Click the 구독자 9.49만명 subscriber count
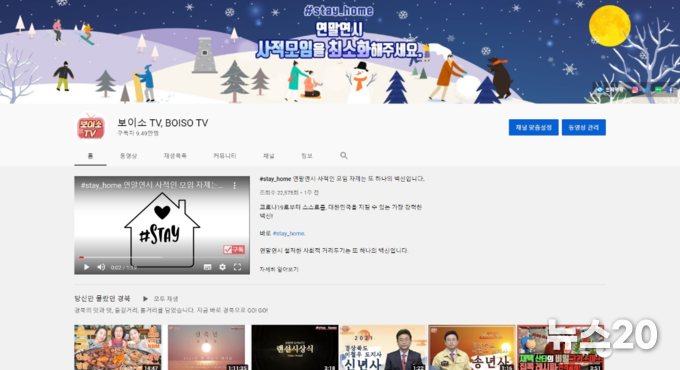 click(x=138, y=133)
